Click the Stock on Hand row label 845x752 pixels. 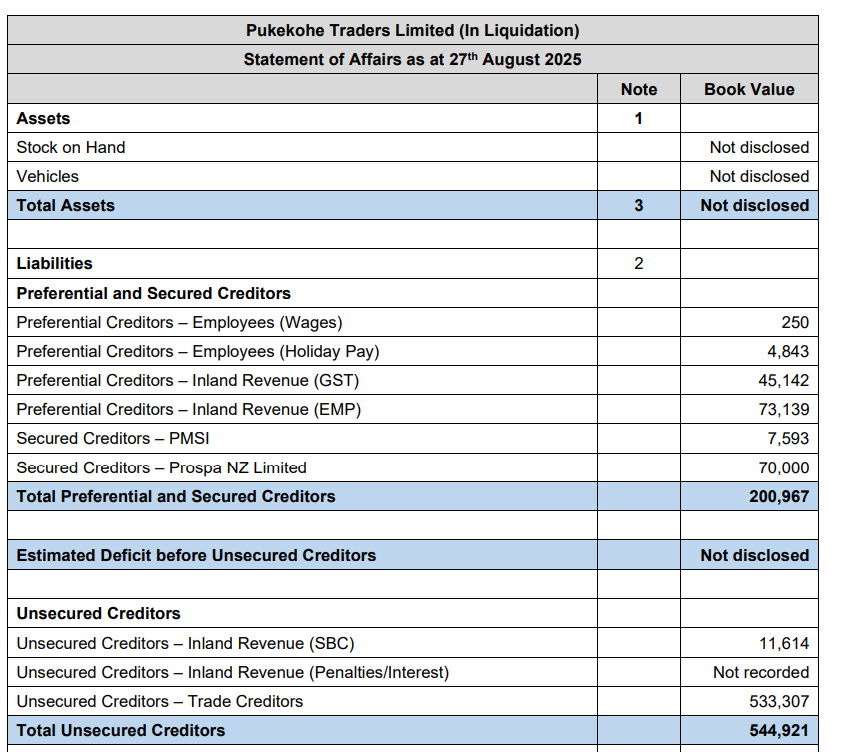pos(71,147)
